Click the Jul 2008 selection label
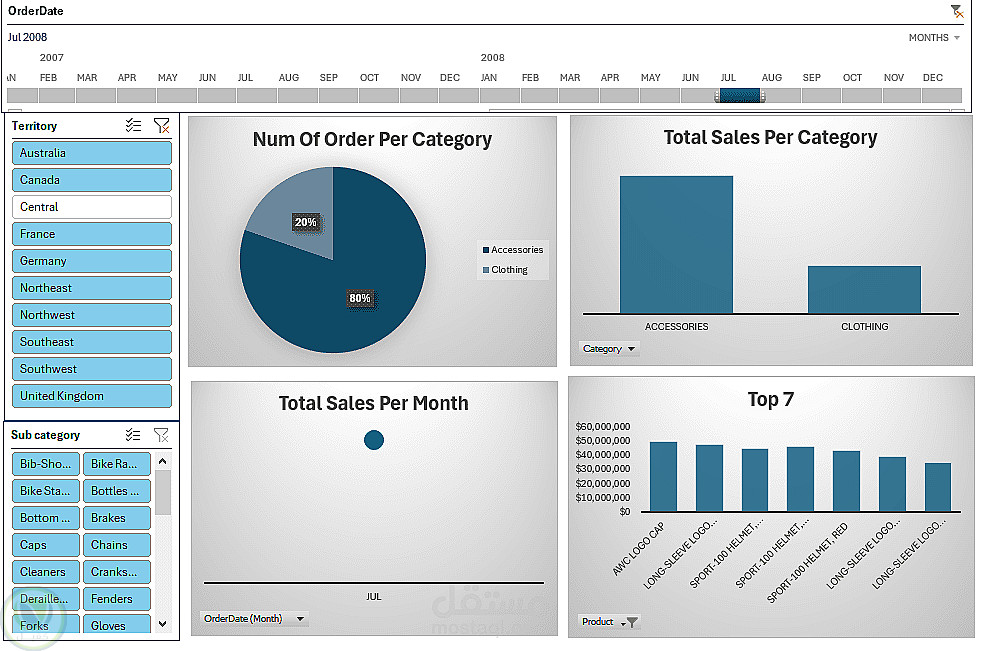Screen dimensions: 983x651 27,37
